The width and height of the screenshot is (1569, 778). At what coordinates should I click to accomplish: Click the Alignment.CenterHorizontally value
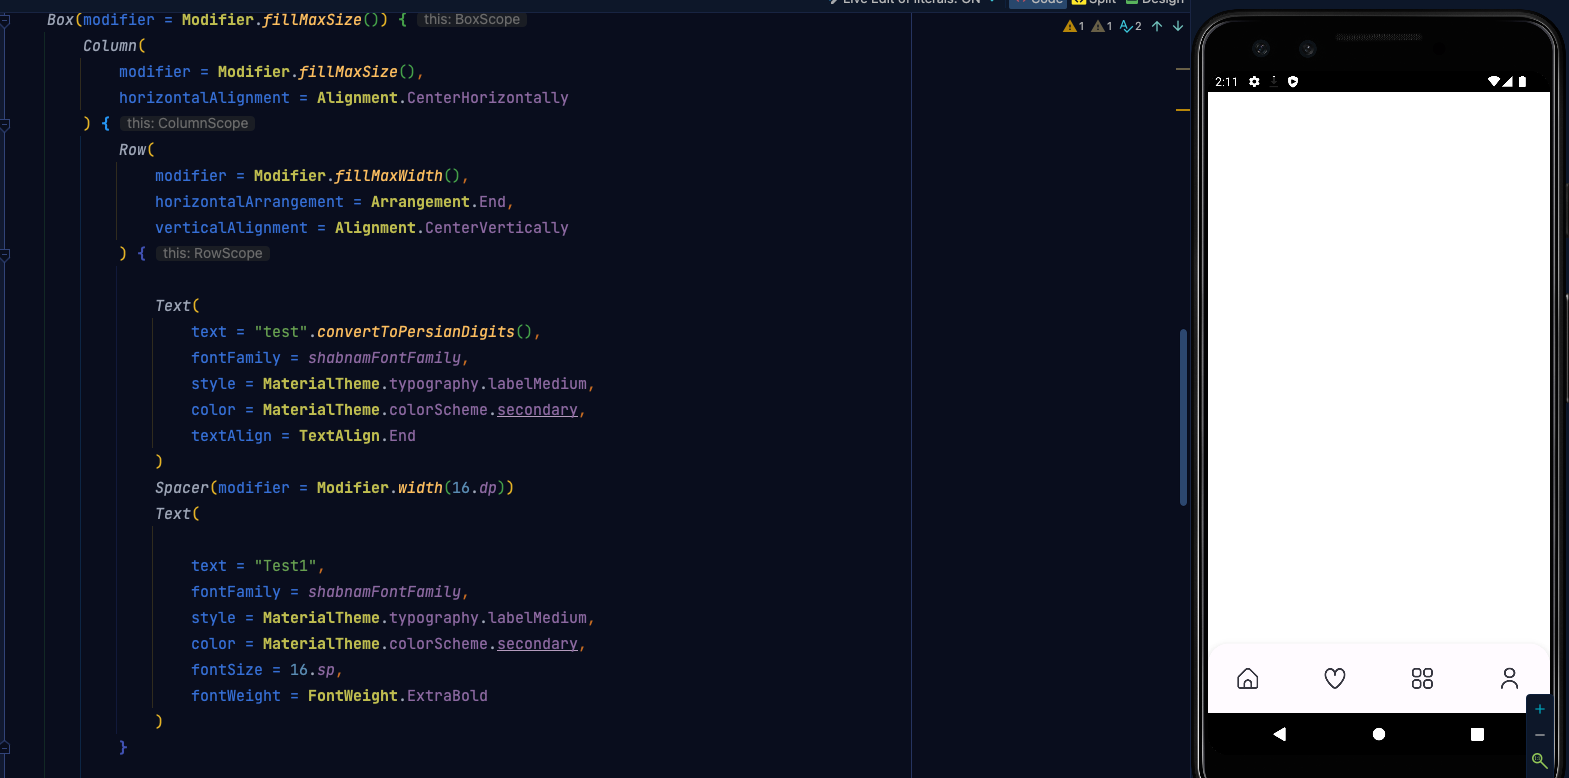point(442,98)
